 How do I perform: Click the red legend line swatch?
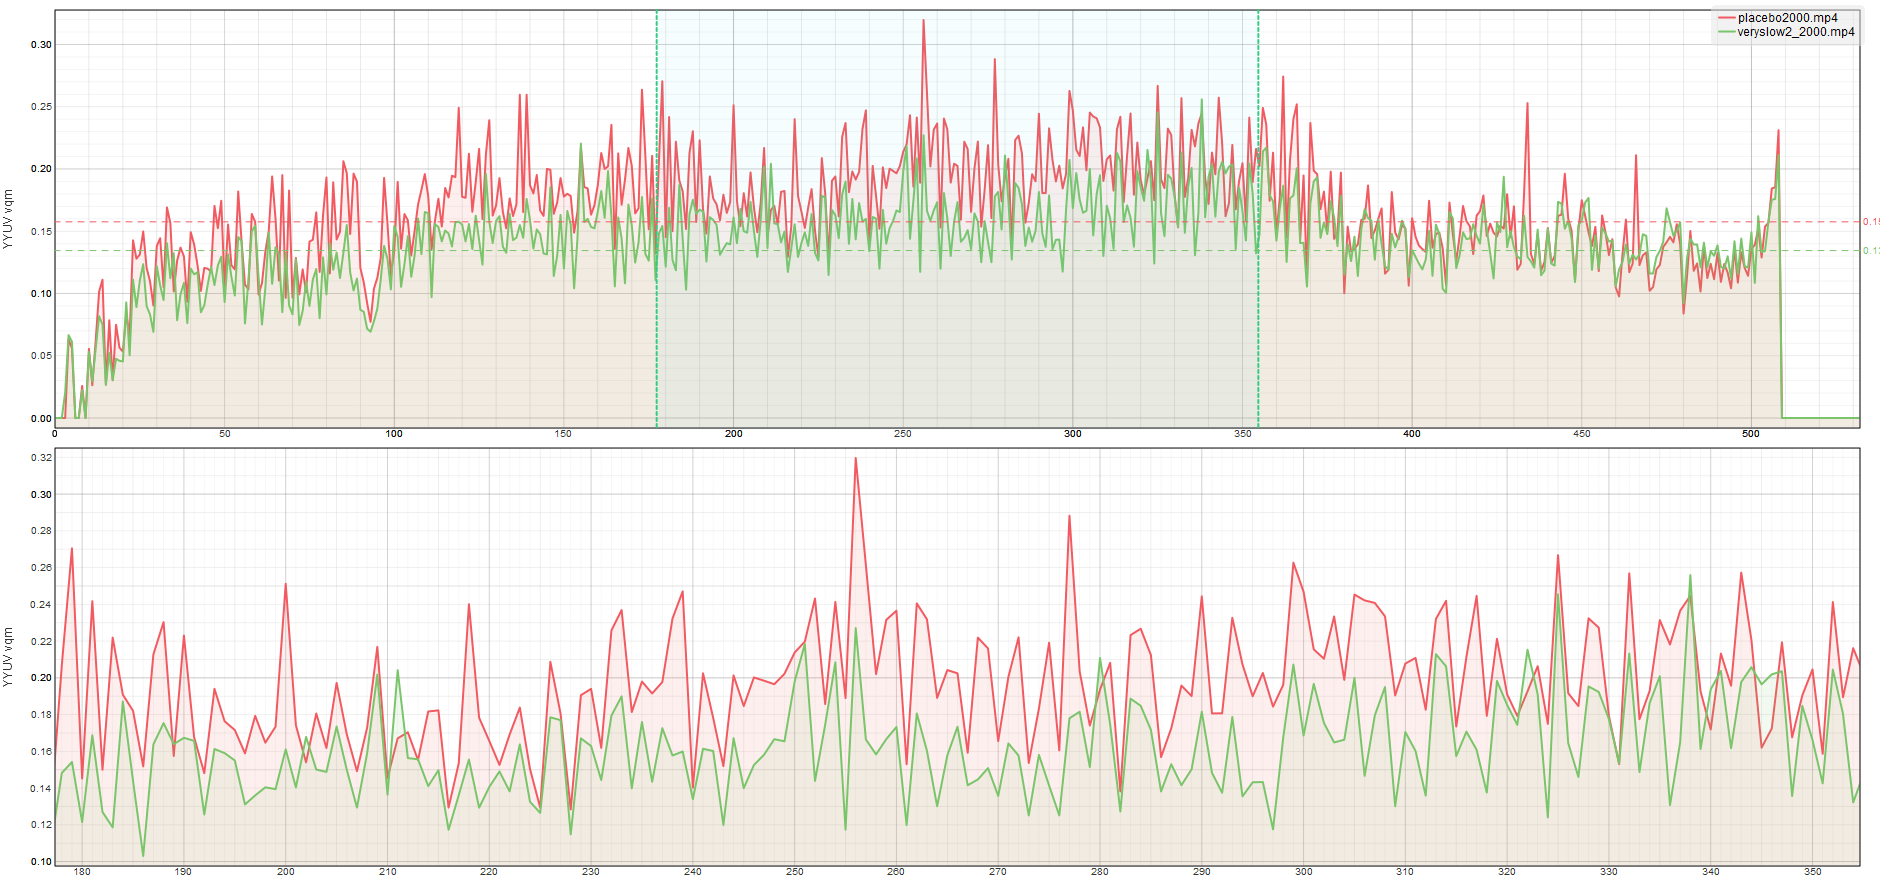(1727, 18)
